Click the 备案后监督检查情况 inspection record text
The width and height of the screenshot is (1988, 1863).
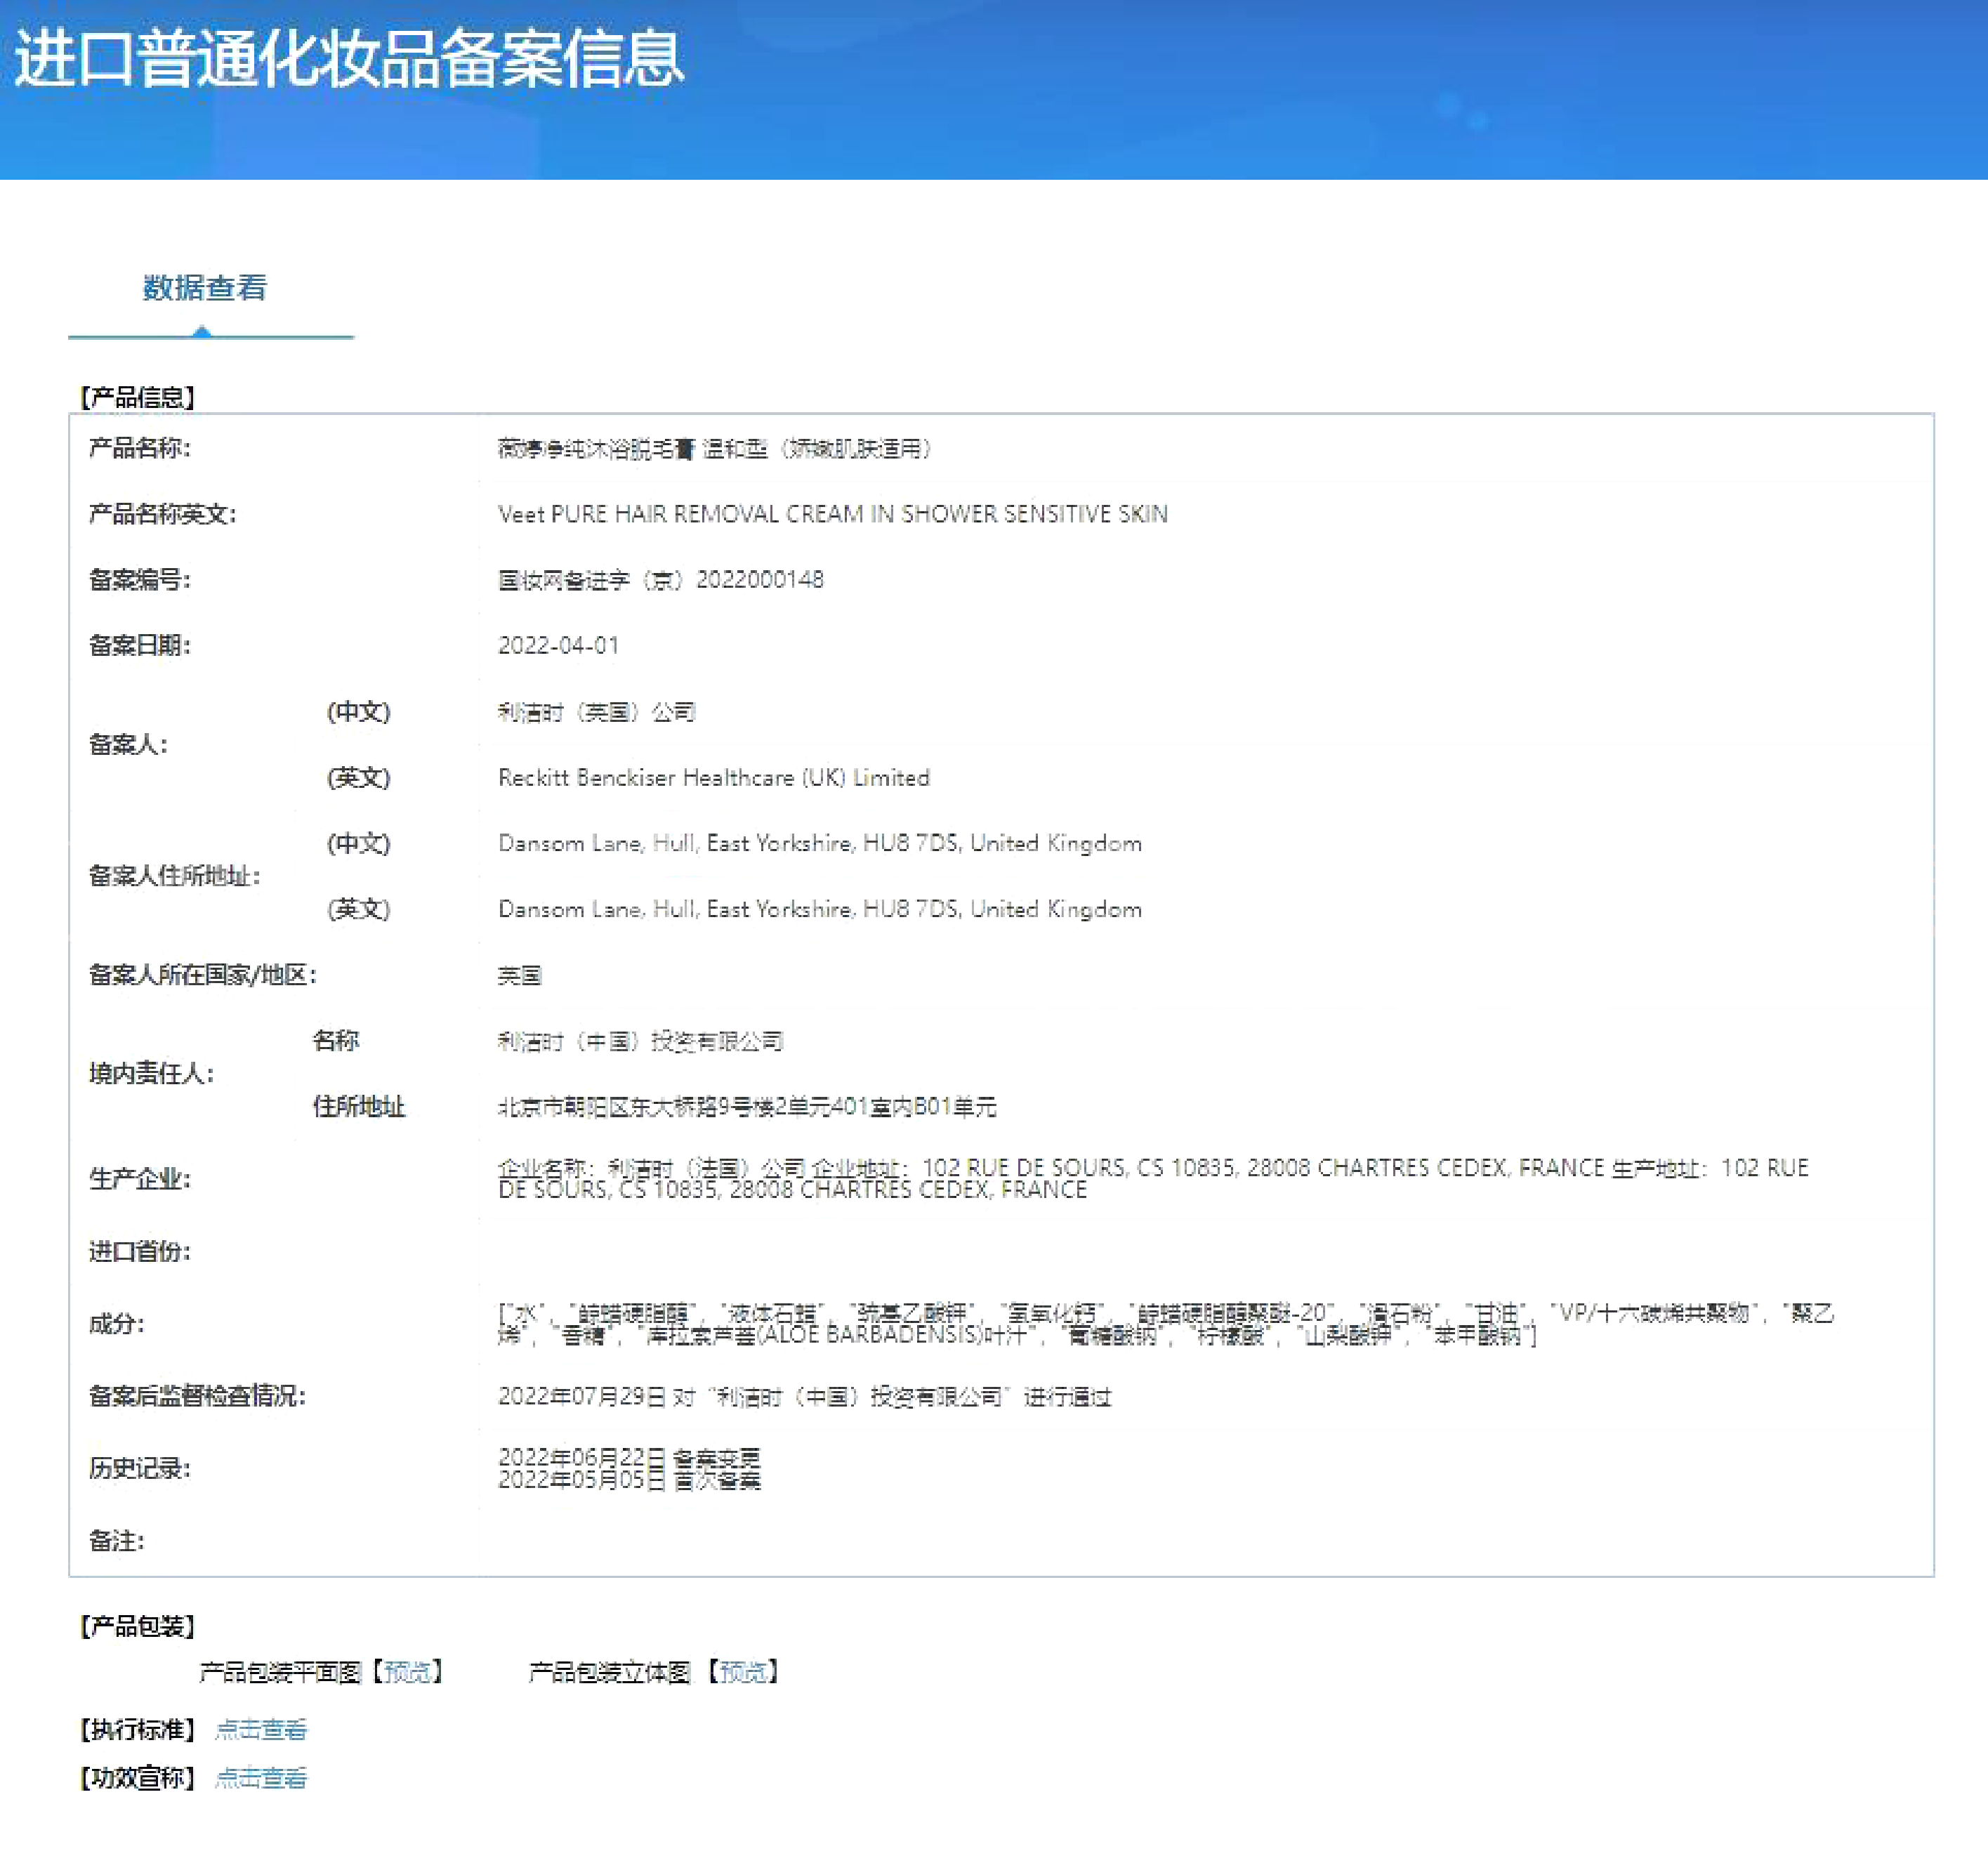pos(804,1396)
